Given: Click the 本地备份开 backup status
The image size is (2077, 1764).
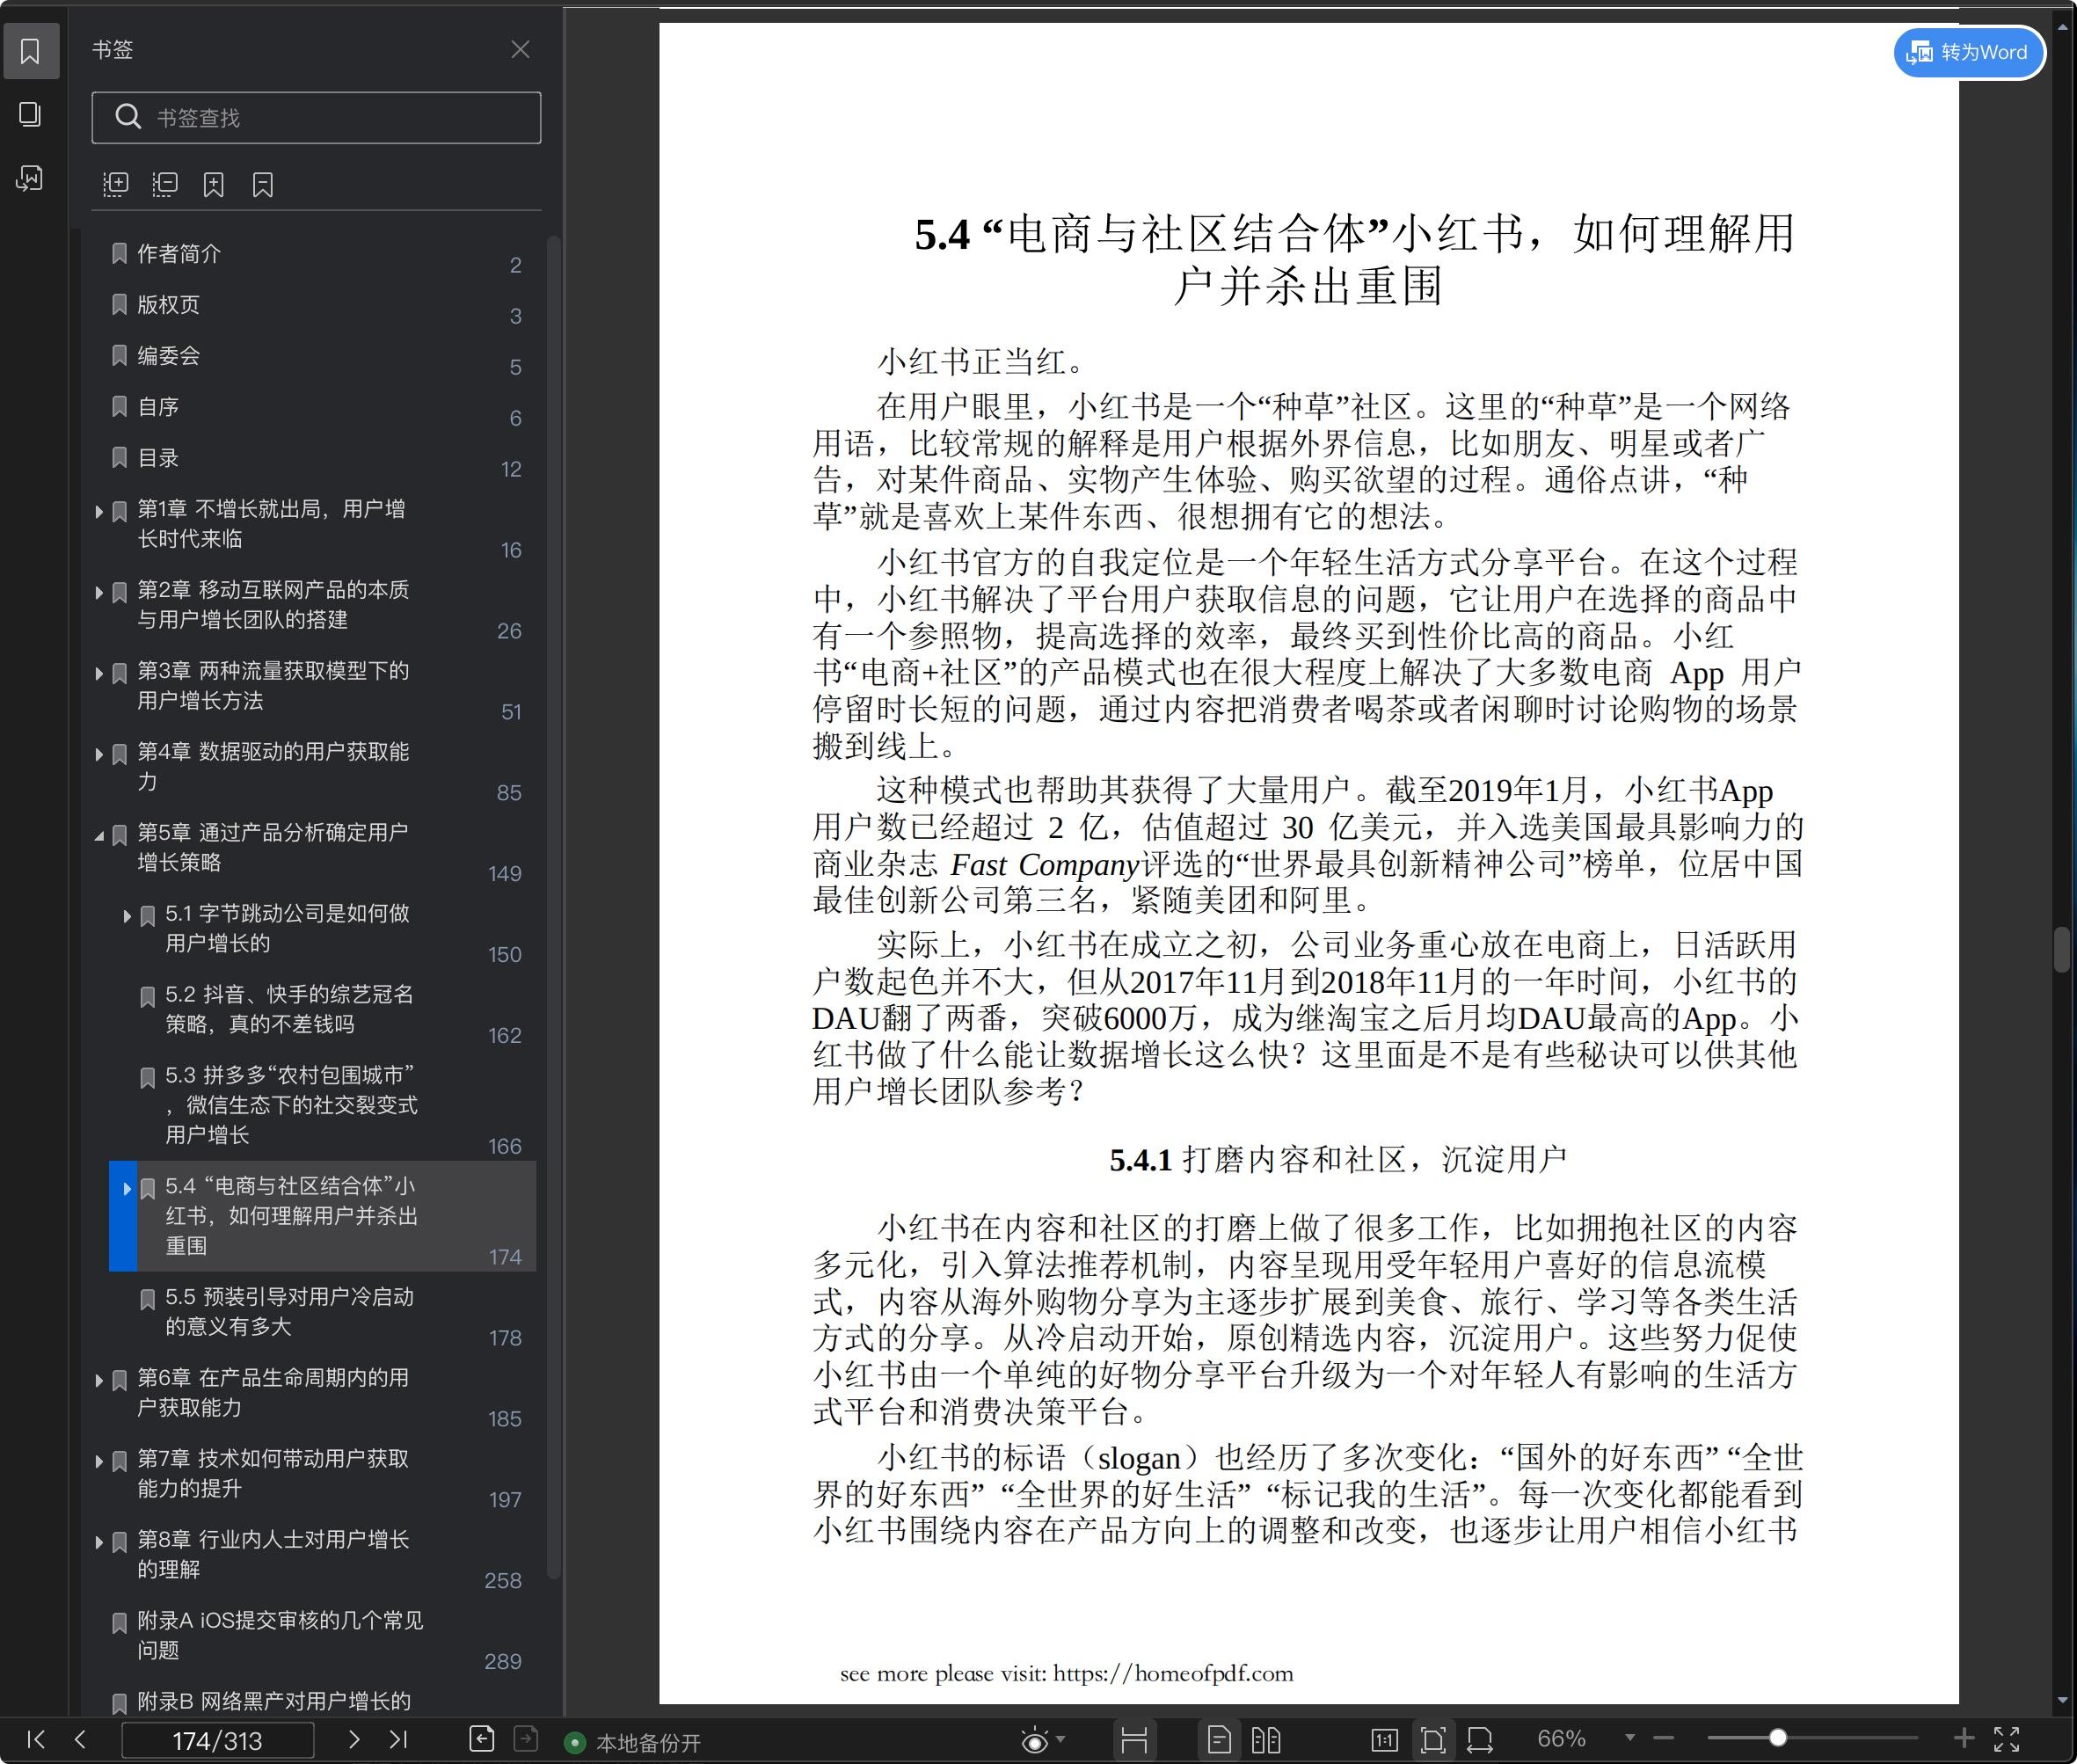Looking at the screenshot, I should click(x=634, y=1743).
